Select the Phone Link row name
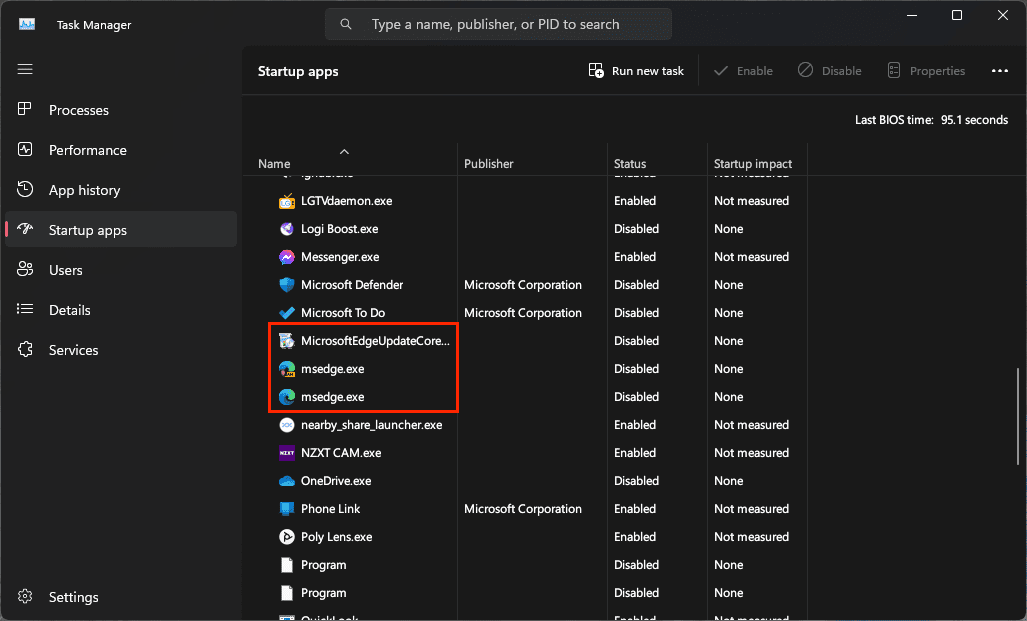The height and width of the screenshot is (621, 1027). click(x=330, y=509)
